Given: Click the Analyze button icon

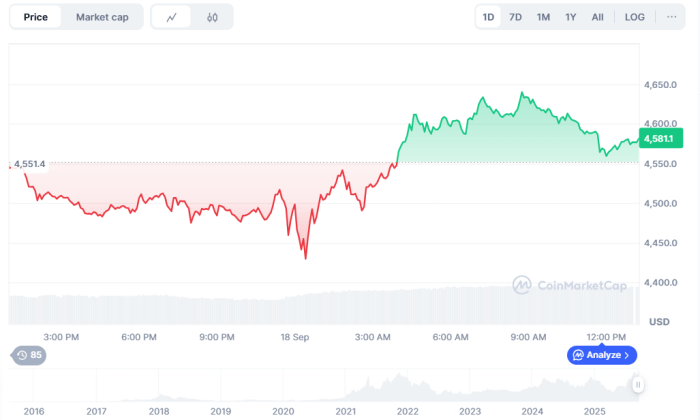Looking at the screenshot, I should point(578,355).
